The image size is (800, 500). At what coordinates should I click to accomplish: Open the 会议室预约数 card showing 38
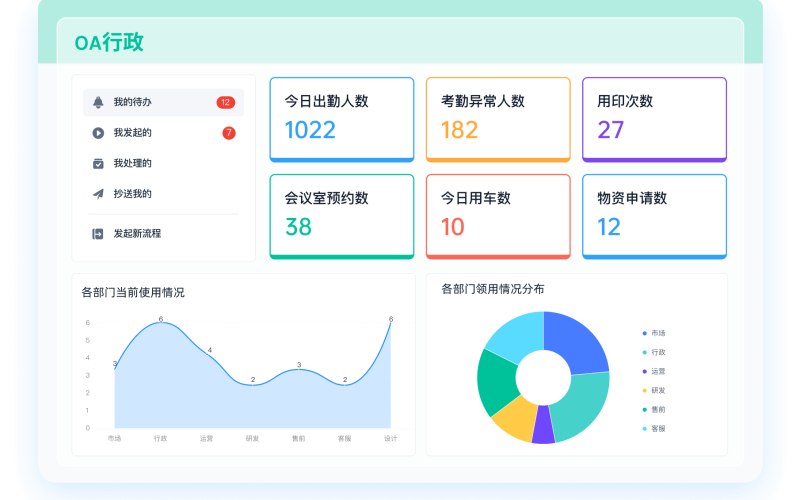pyautogui.click(x=342, y=216)
